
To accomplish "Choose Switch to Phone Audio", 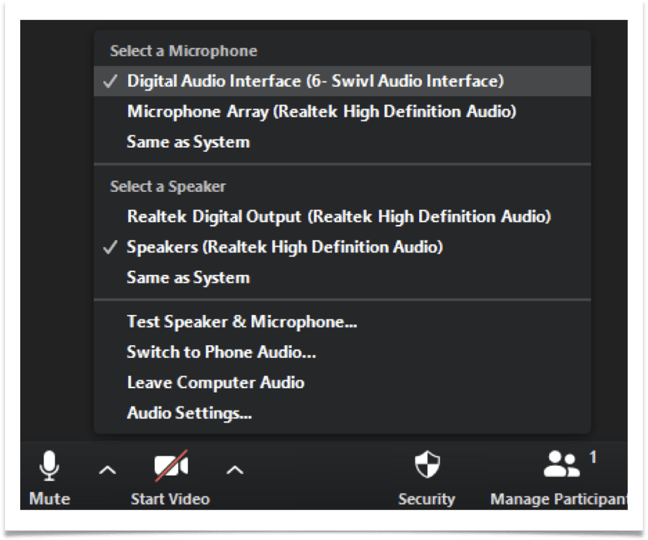I will click(x=221, y=352).
